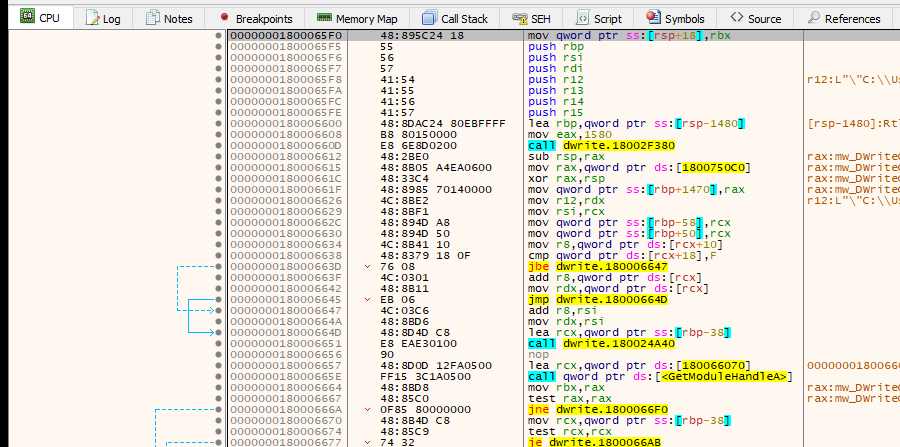Toggle breakpoint dot at address 0000000180006651

click(x=218, y=343)
